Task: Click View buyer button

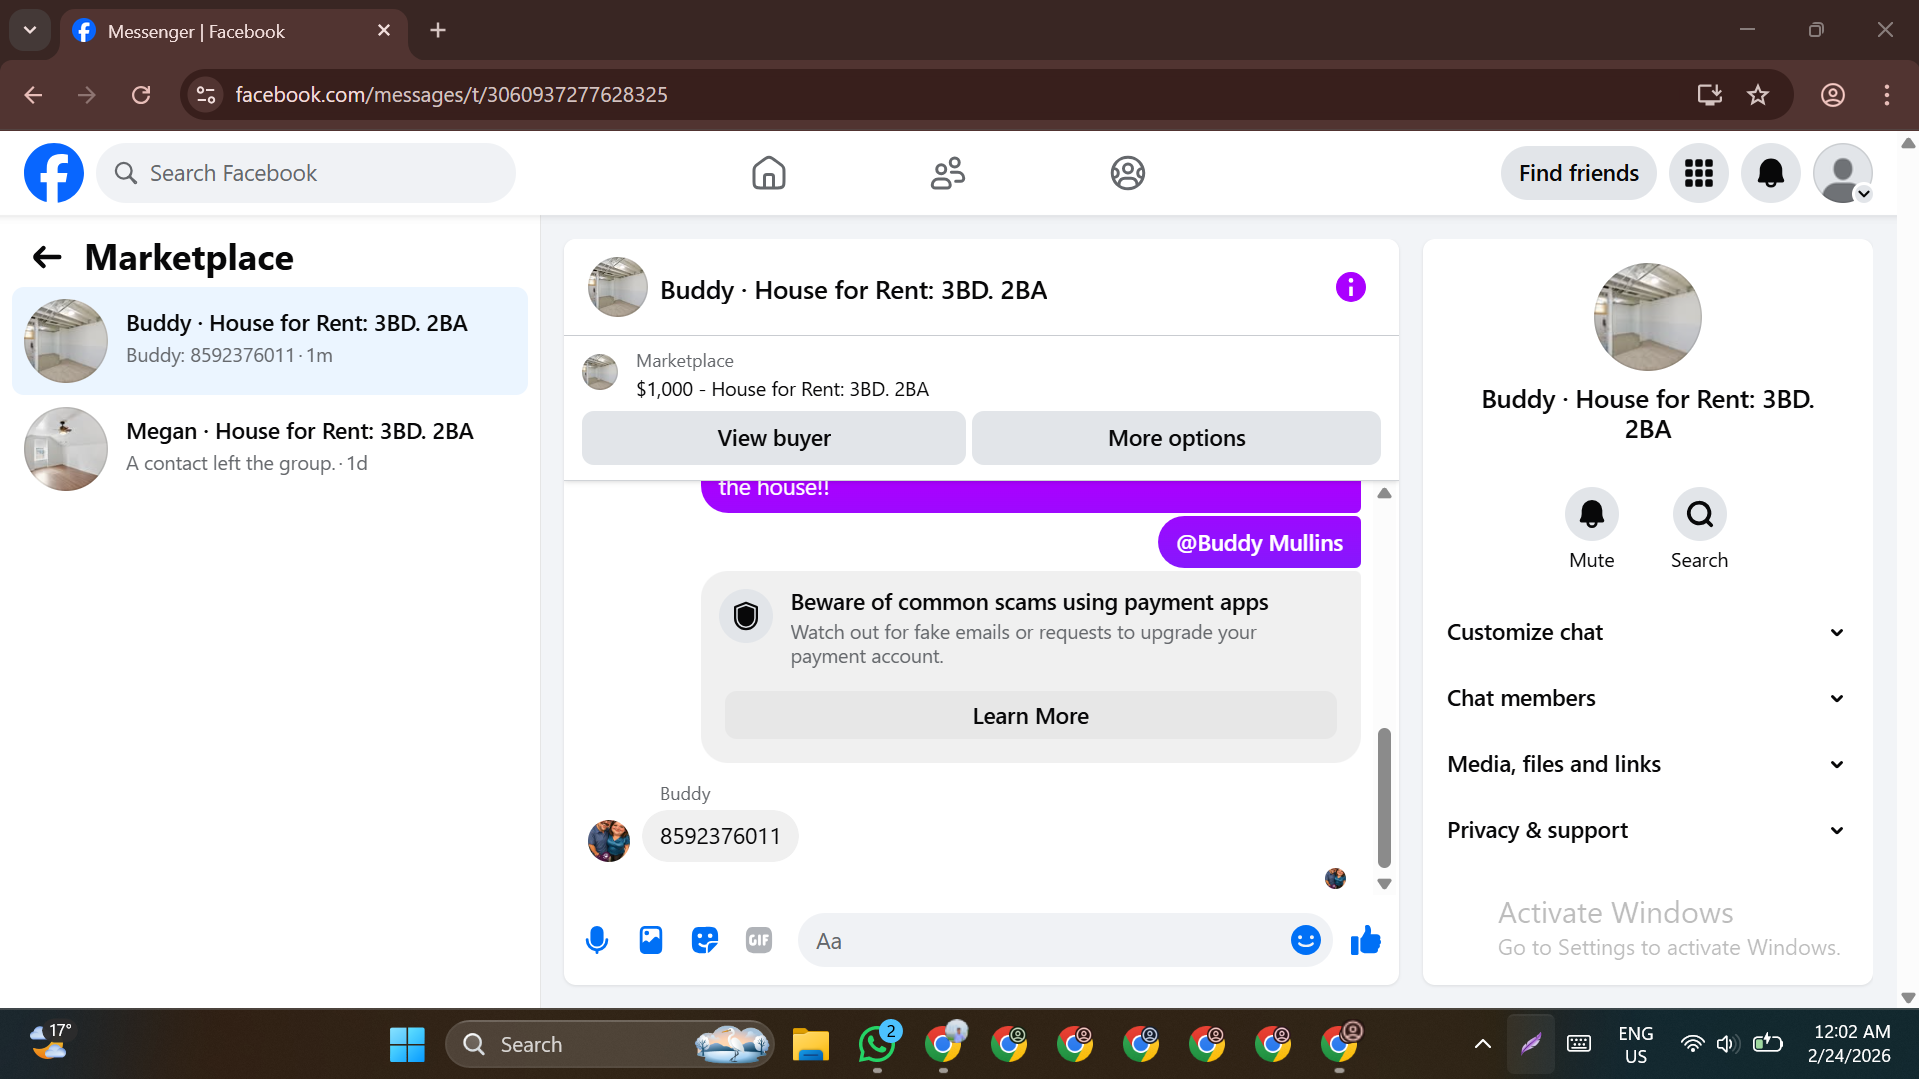Action: 773,438
